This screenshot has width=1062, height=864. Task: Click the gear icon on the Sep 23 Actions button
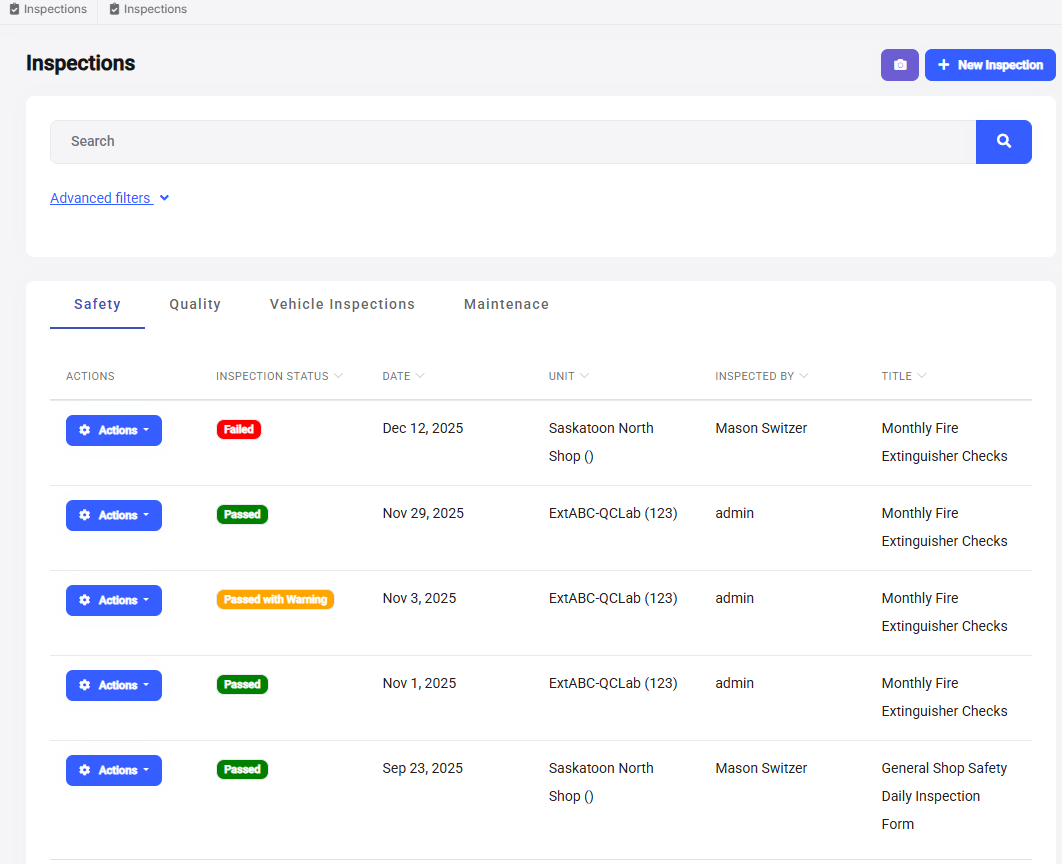(x=85, y=770)
